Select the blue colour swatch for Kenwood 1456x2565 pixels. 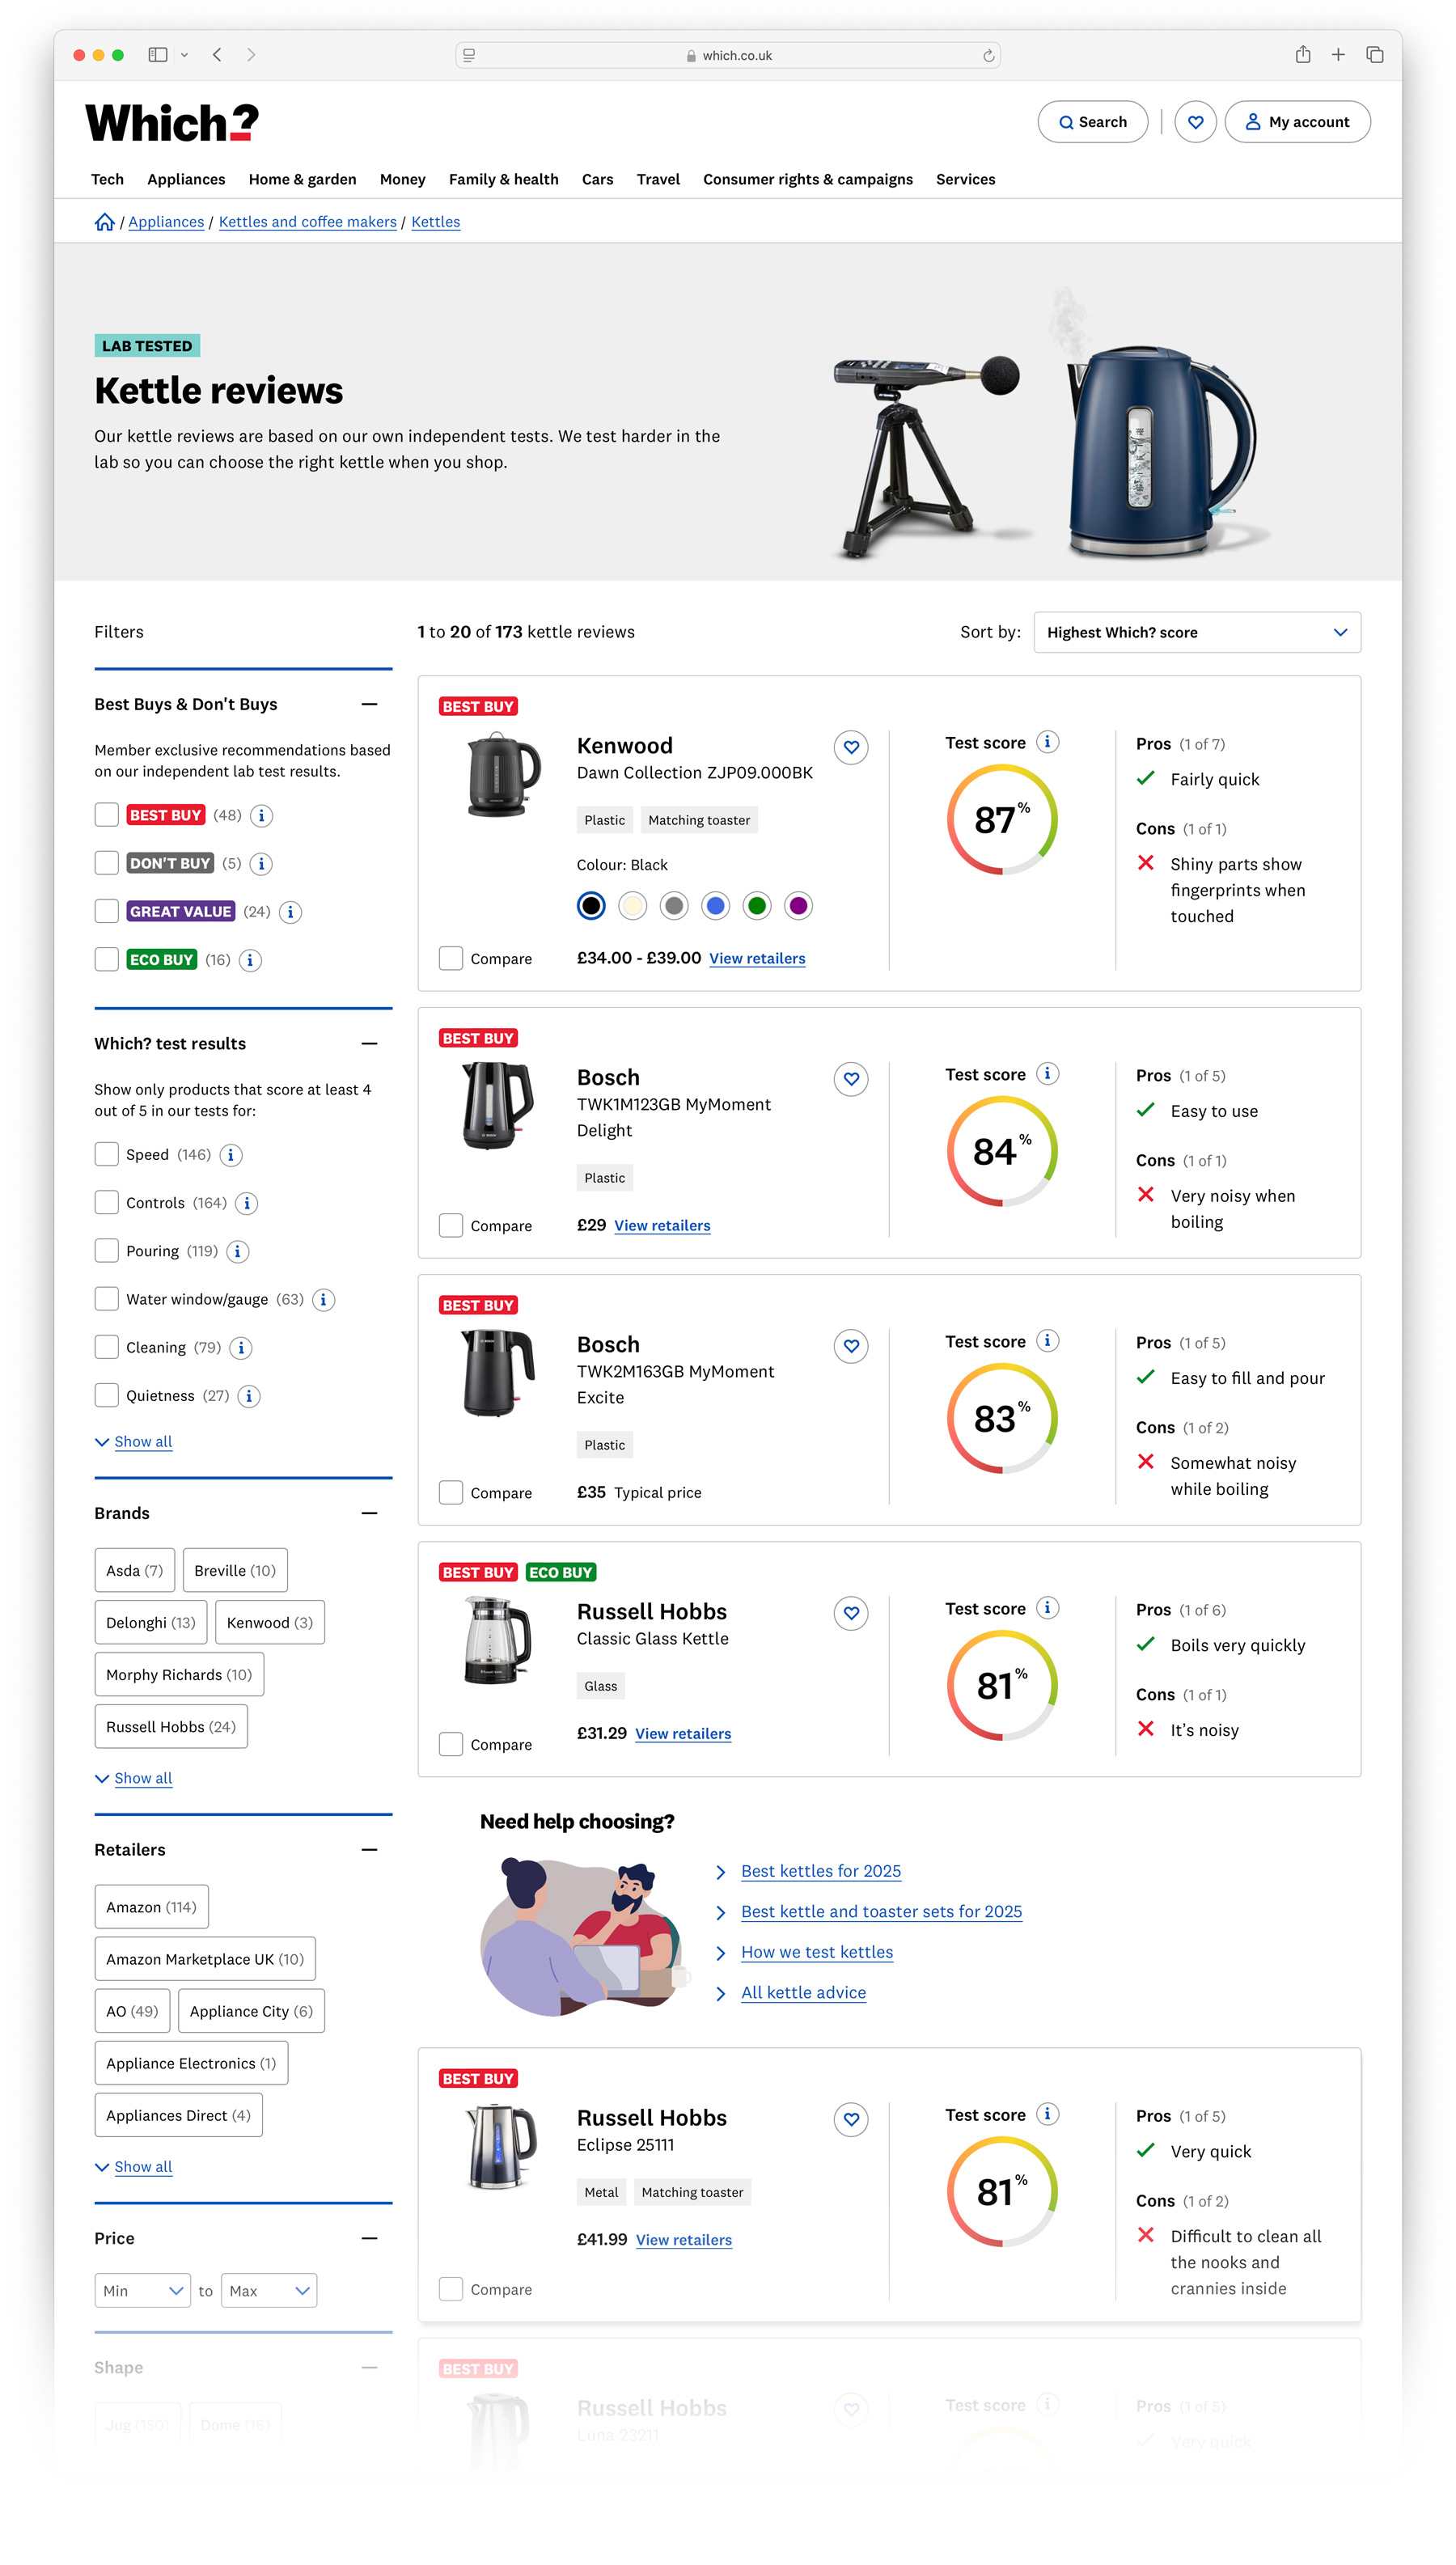715,906
